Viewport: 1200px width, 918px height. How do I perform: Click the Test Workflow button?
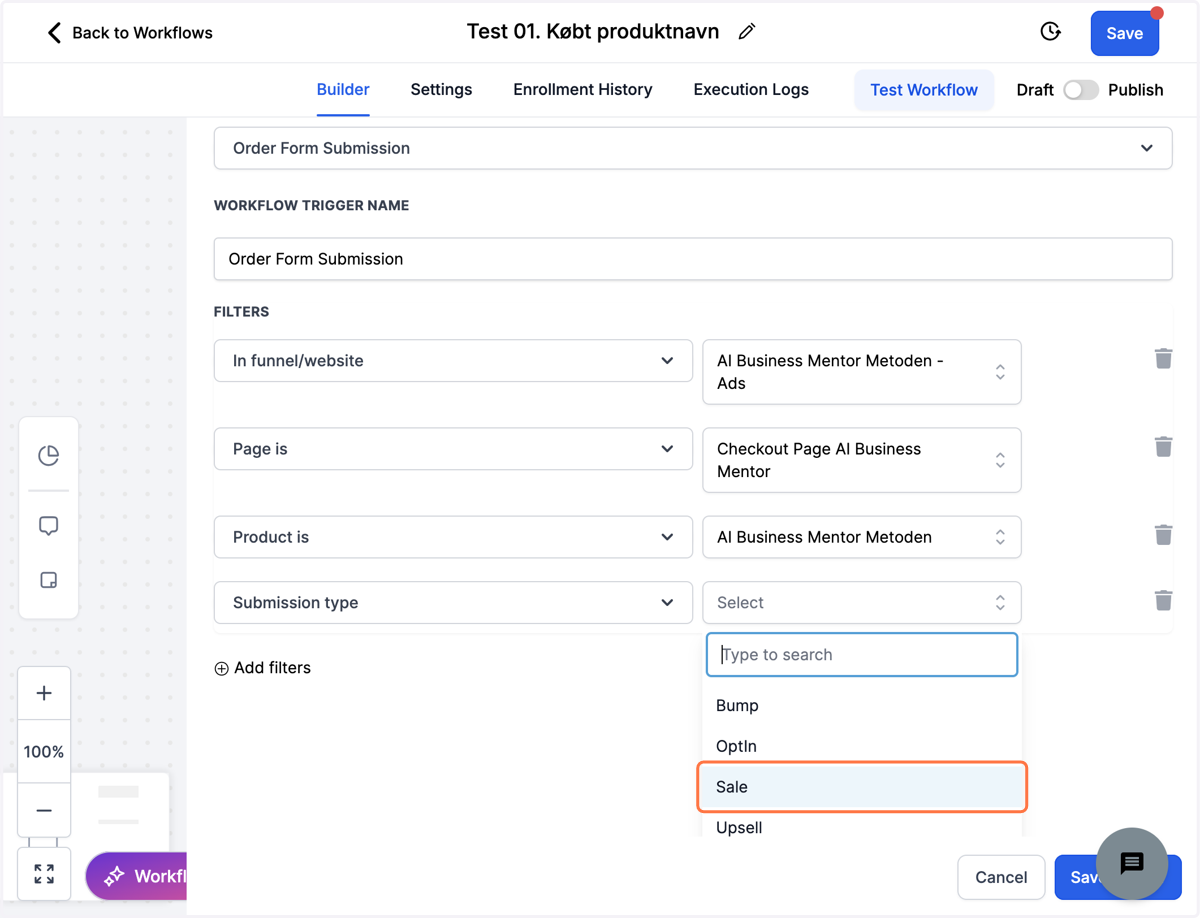924,90
